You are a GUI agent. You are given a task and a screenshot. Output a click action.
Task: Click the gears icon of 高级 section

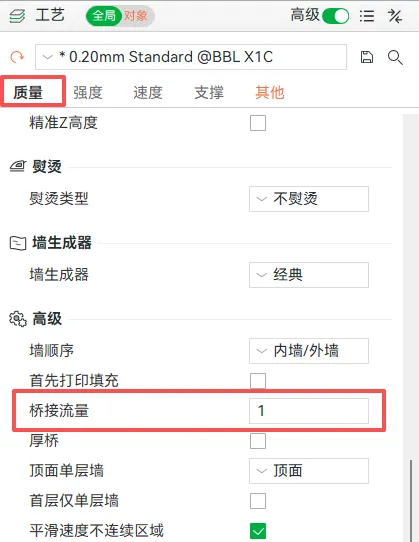18,319
